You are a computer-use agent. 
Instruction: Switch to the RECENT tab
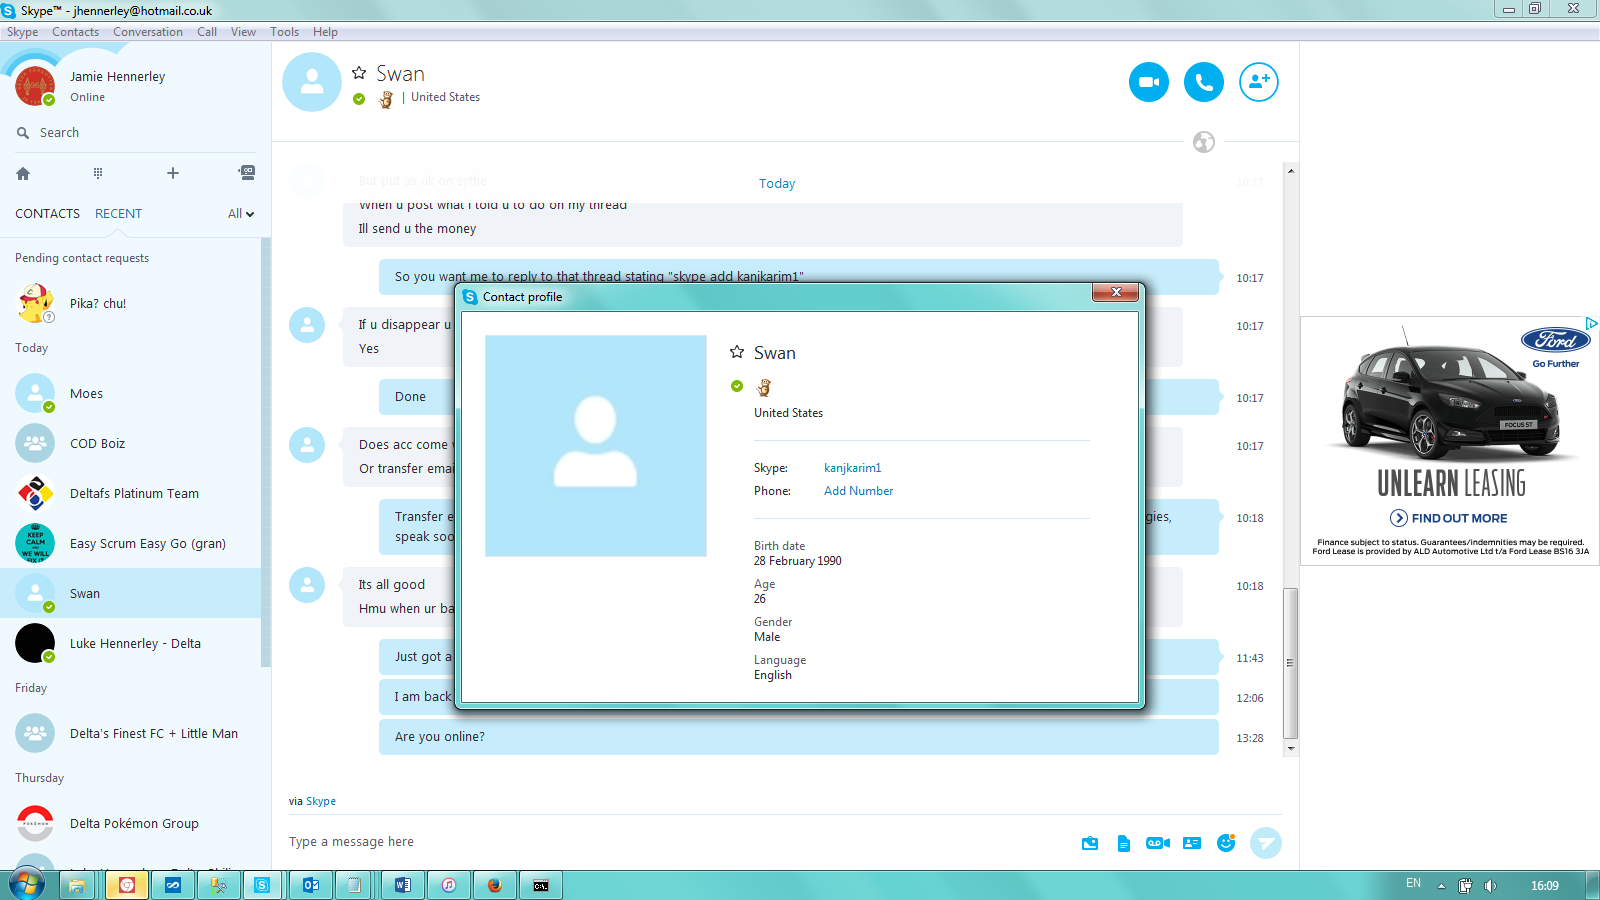coord(118,214)
